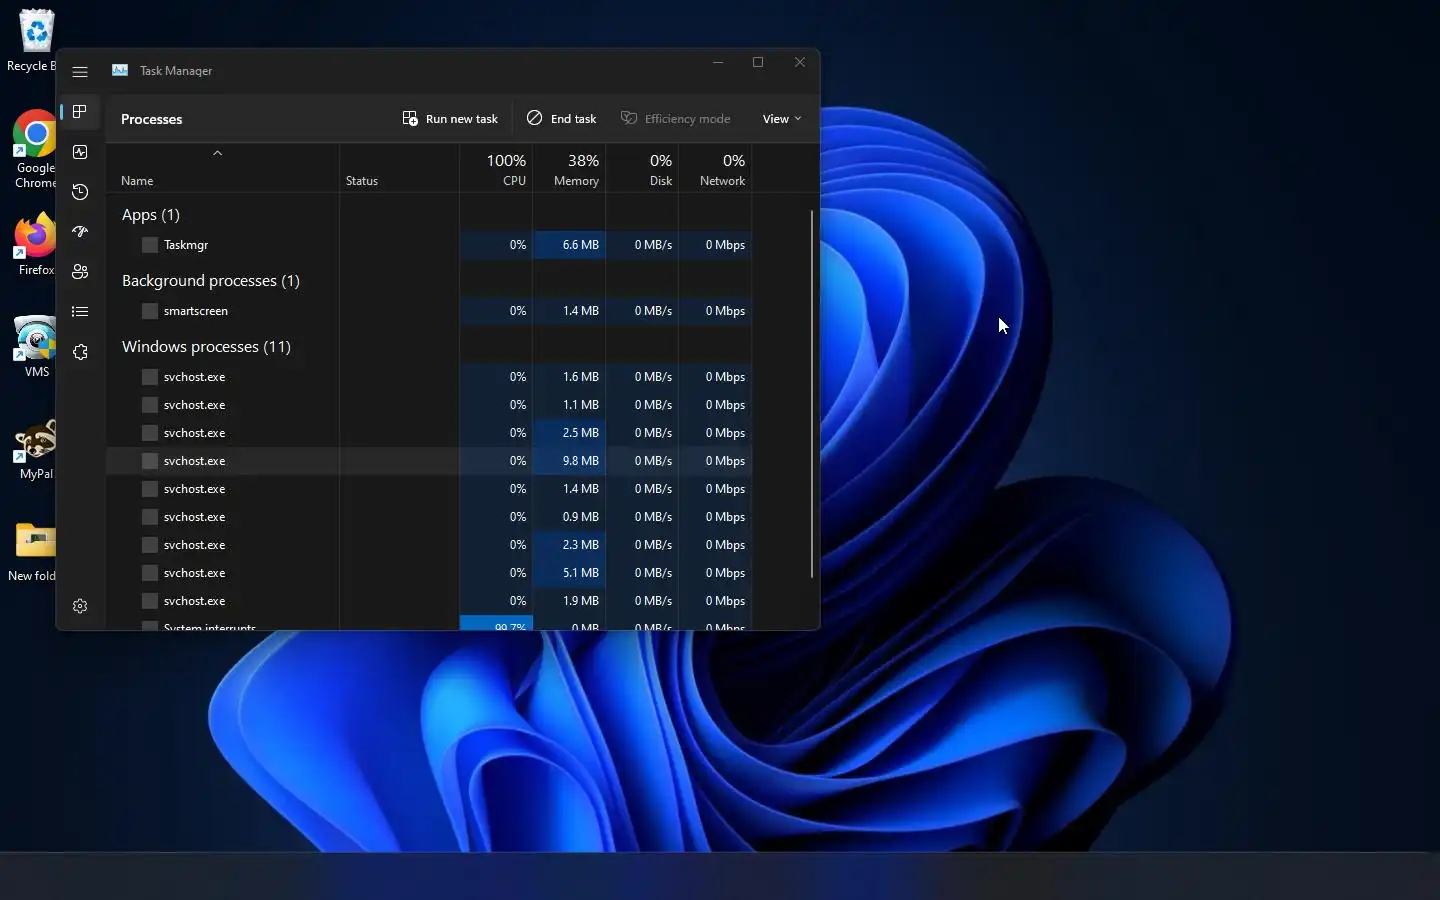Viewport: 1440px width, 900px height.
Task: Select svchost.exe row using 2.5 MB
Action: (x=429, y=433)
